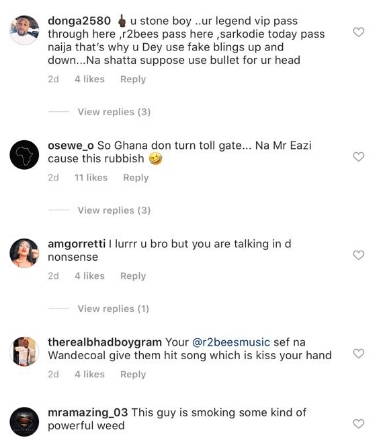View amgorretti's profile avatar
The image size is (383, 439).
[x=24, y=253]
